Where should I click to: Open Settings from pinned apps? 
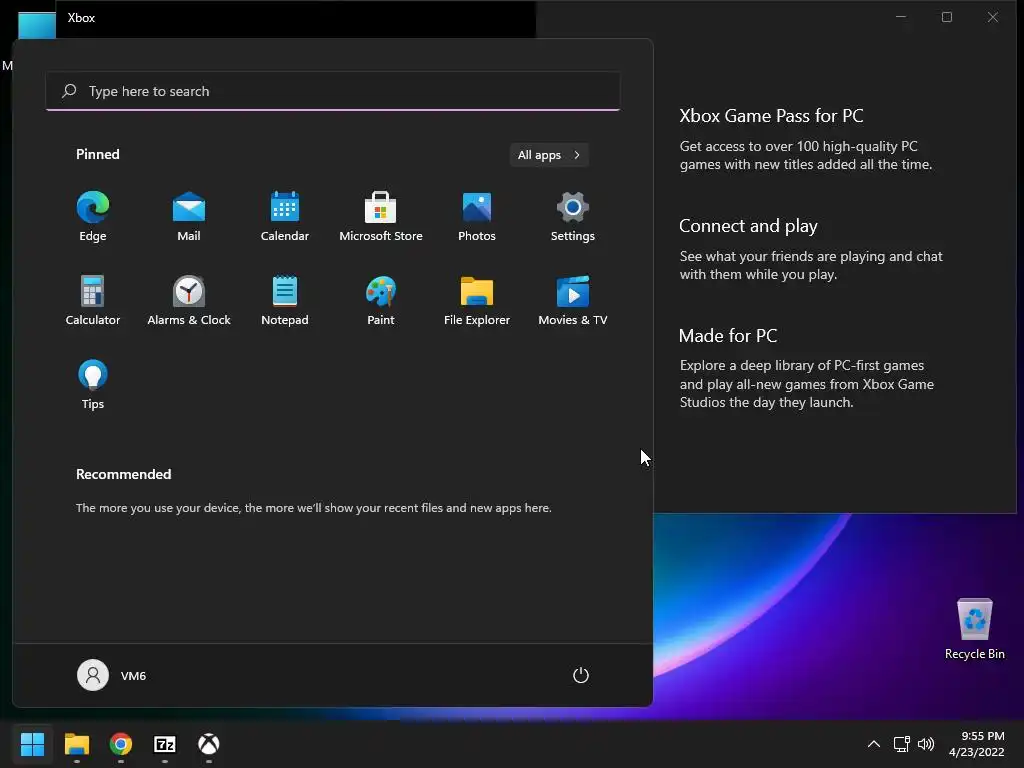coord(573,217)
